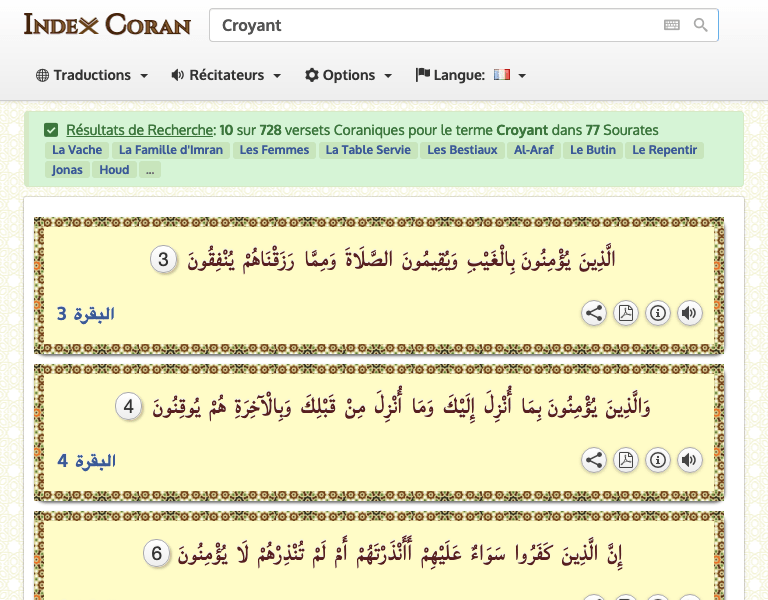Play audio recitation of verse 4
The image size is (768, 600).
pyautogui.click(x=689, y=460)
